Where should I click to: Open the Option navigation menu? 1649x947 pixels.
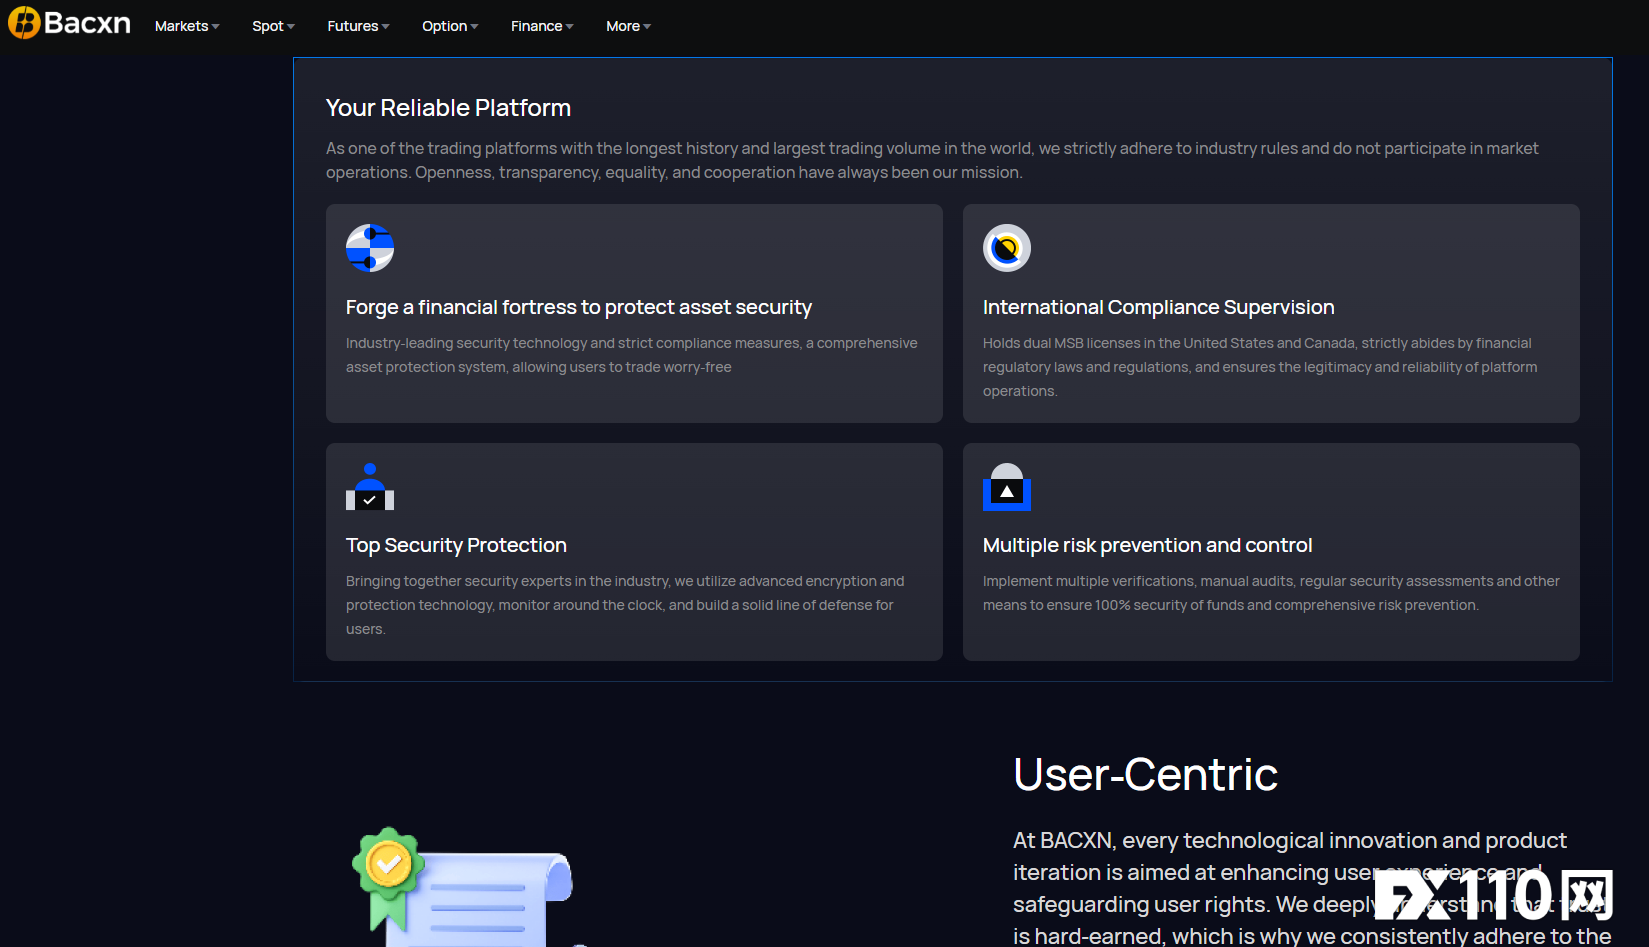tap(450, 26)
